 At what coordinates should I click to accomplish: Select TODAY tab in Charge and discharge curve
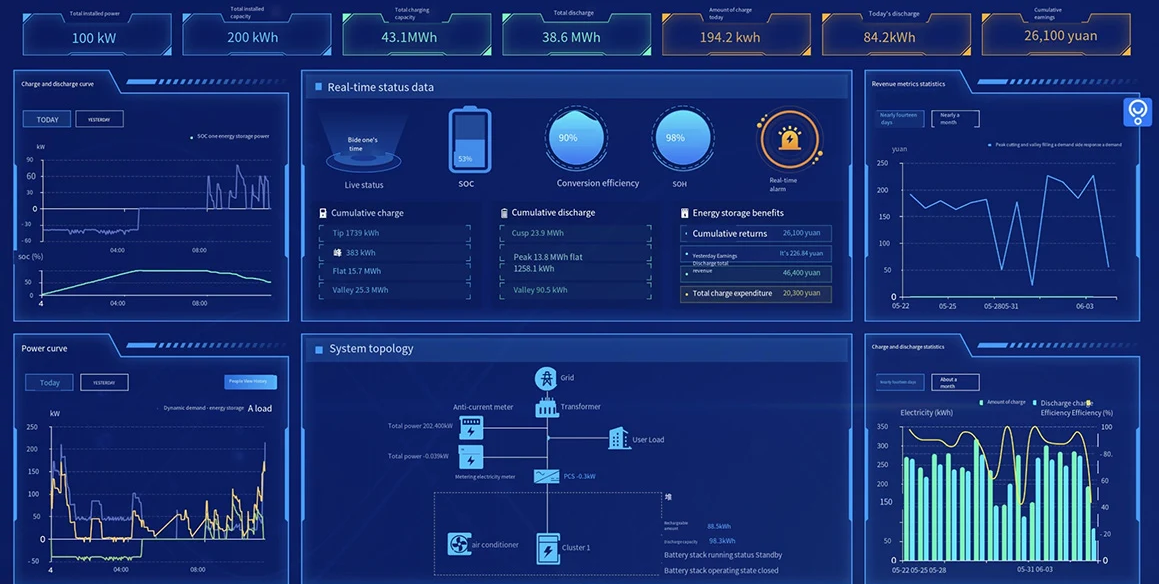point(47,119)
